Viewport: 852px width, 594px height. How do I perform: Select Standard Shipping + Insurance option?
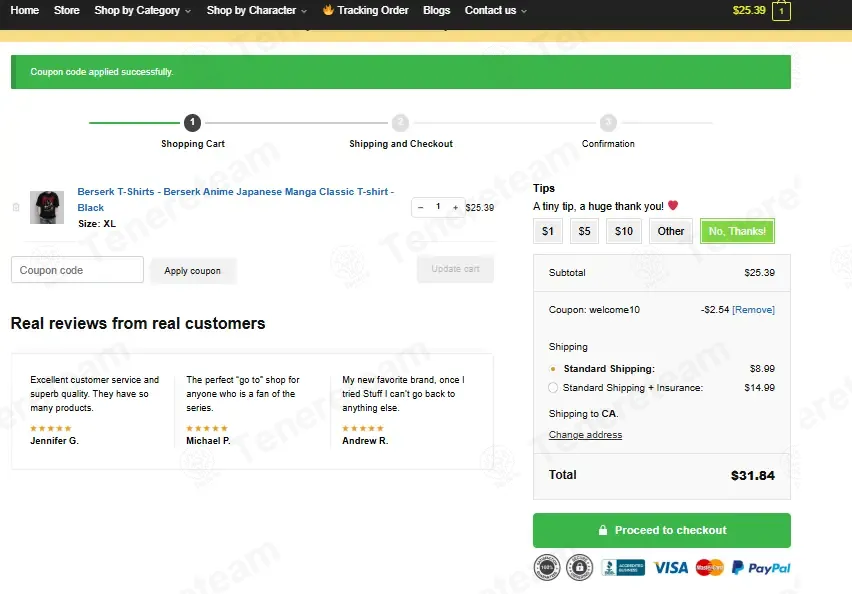point(553,388)
